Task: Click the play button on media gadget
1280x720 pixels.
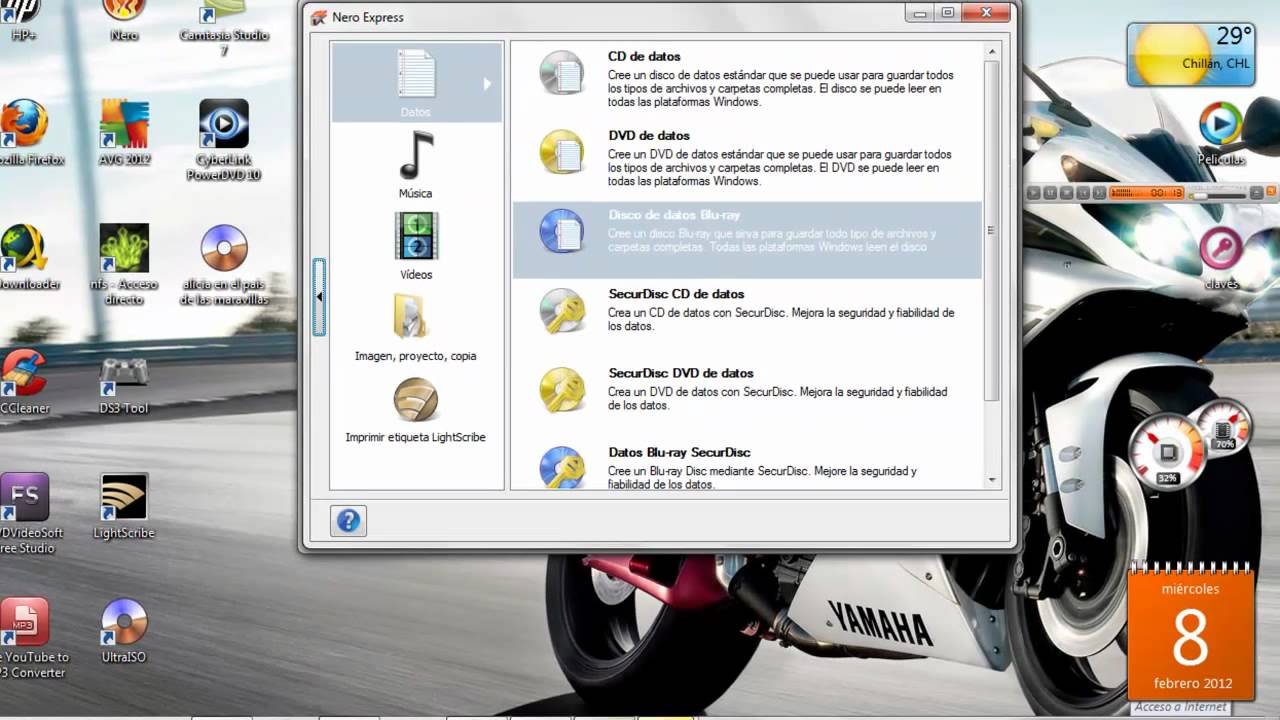Action: pos(1034,193)
